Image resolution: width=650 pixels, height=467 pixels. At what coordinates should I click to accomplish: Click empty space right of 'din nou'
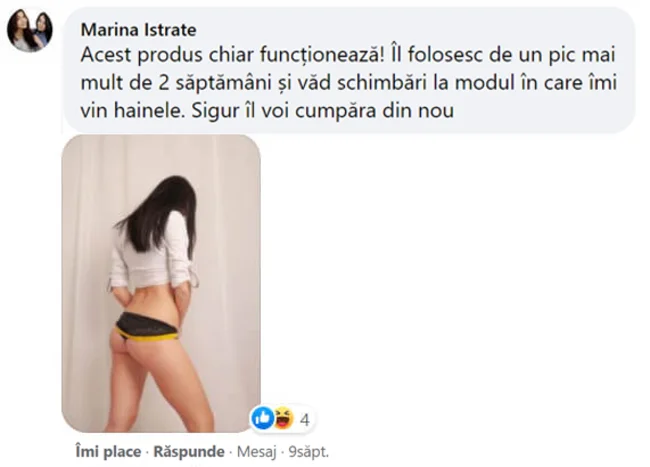coord(539,111)
